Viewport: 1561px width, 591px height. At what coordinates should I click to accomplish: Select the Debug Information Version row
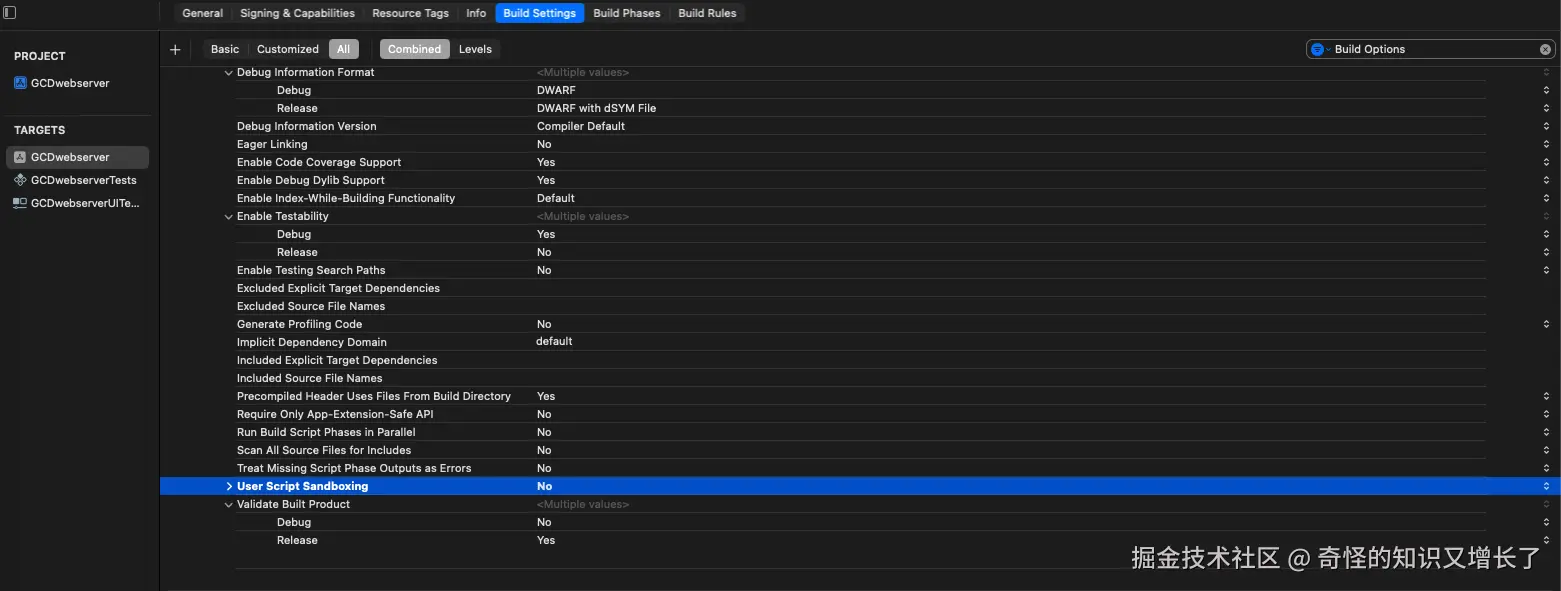point(860,126)
